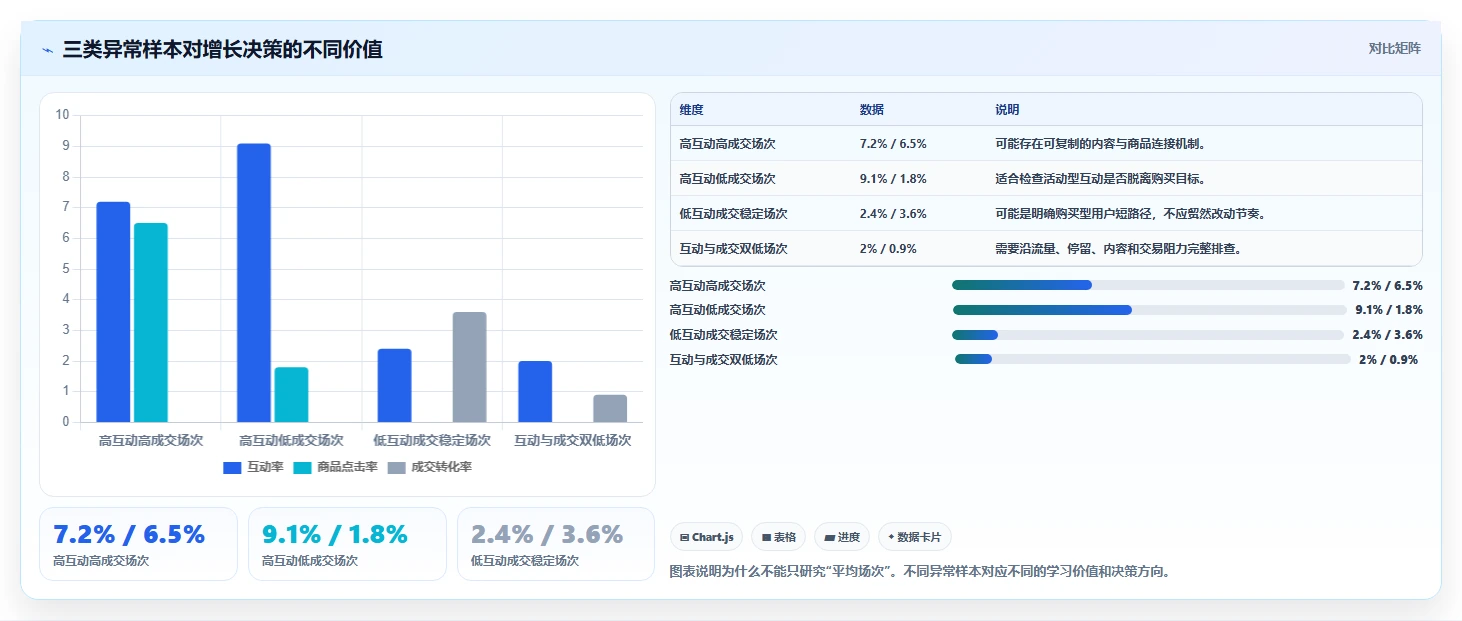The image size is (1462, 621).
Task: Click the 表格 tag chip
Action: (x=778, y=537)
